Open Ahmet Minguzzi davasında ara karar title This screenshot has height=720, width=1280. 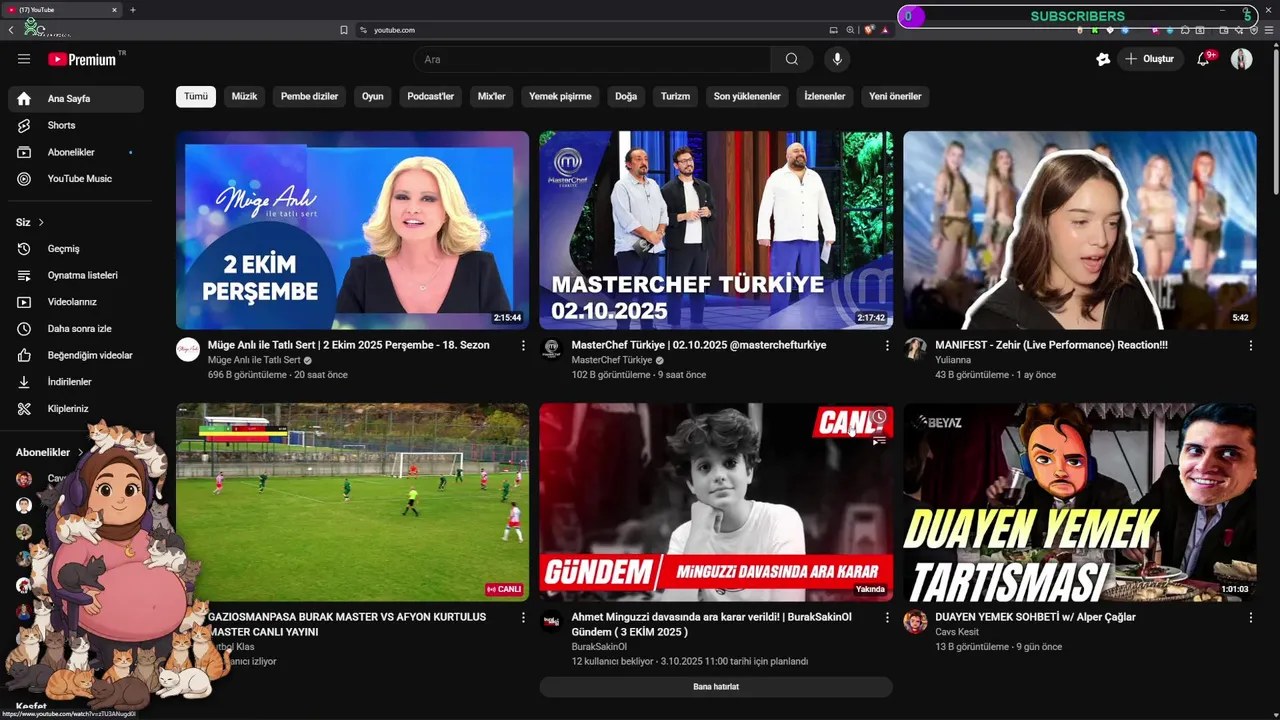pyautogui.click(x=711, y=624)
